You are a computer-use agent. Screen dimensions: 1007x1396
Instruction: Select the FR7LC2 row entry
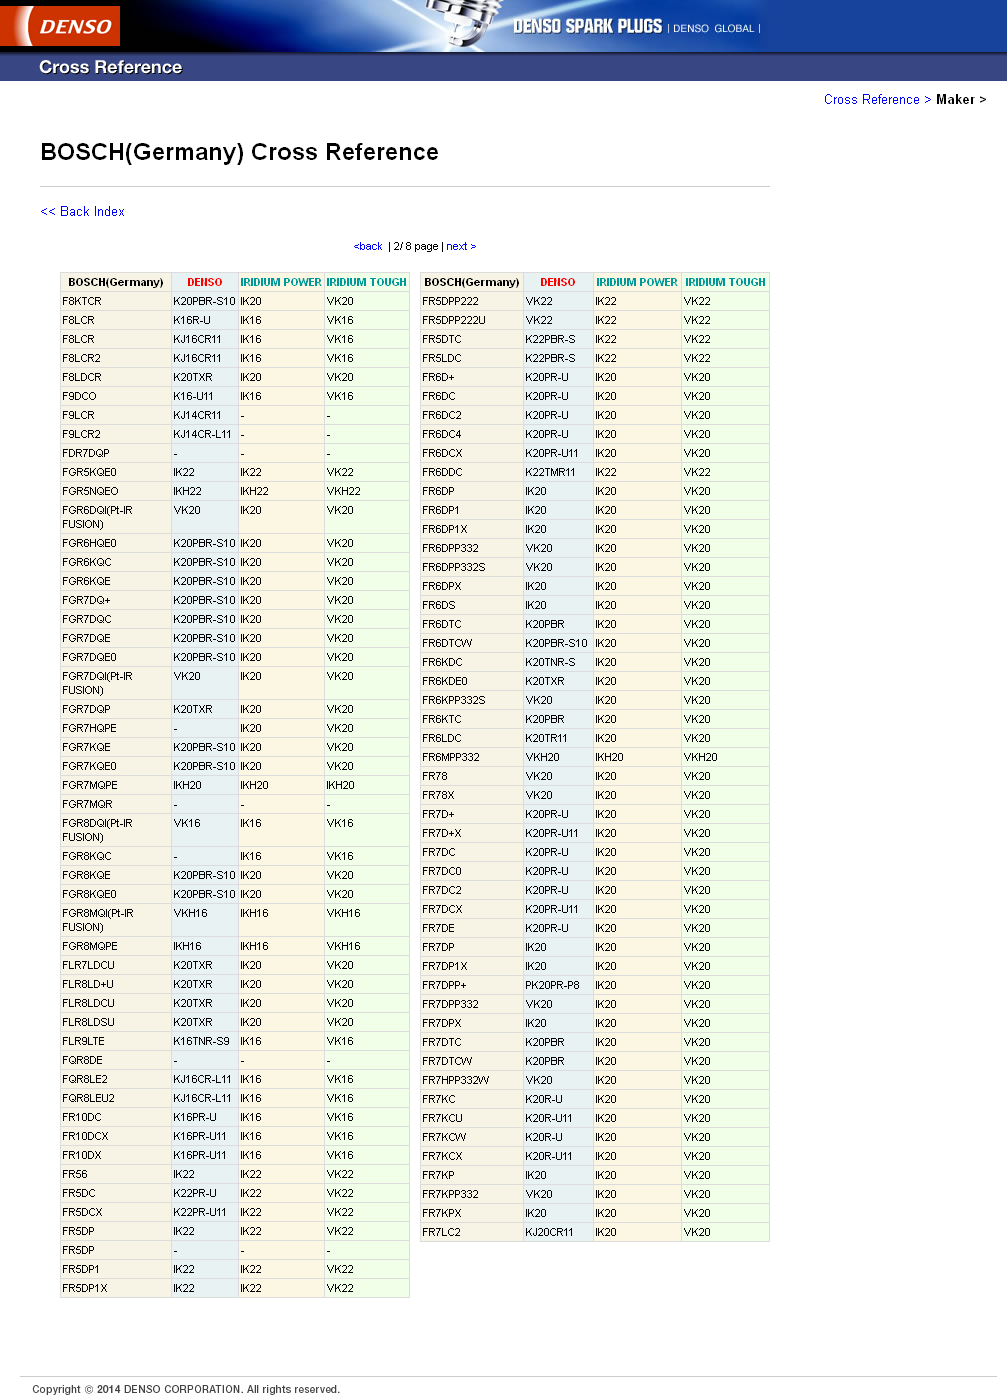[x=441, y=1232]
